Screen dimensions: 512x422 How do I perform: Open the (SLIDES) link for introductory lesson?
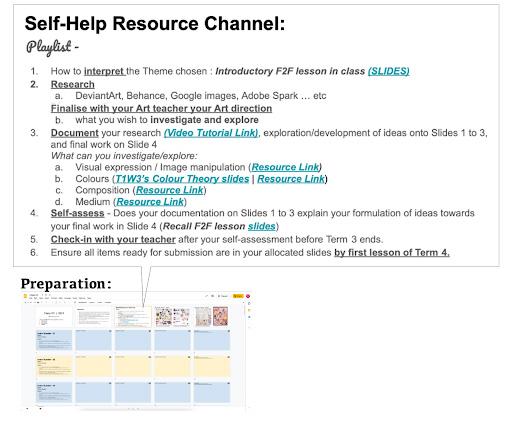[389, 71]
